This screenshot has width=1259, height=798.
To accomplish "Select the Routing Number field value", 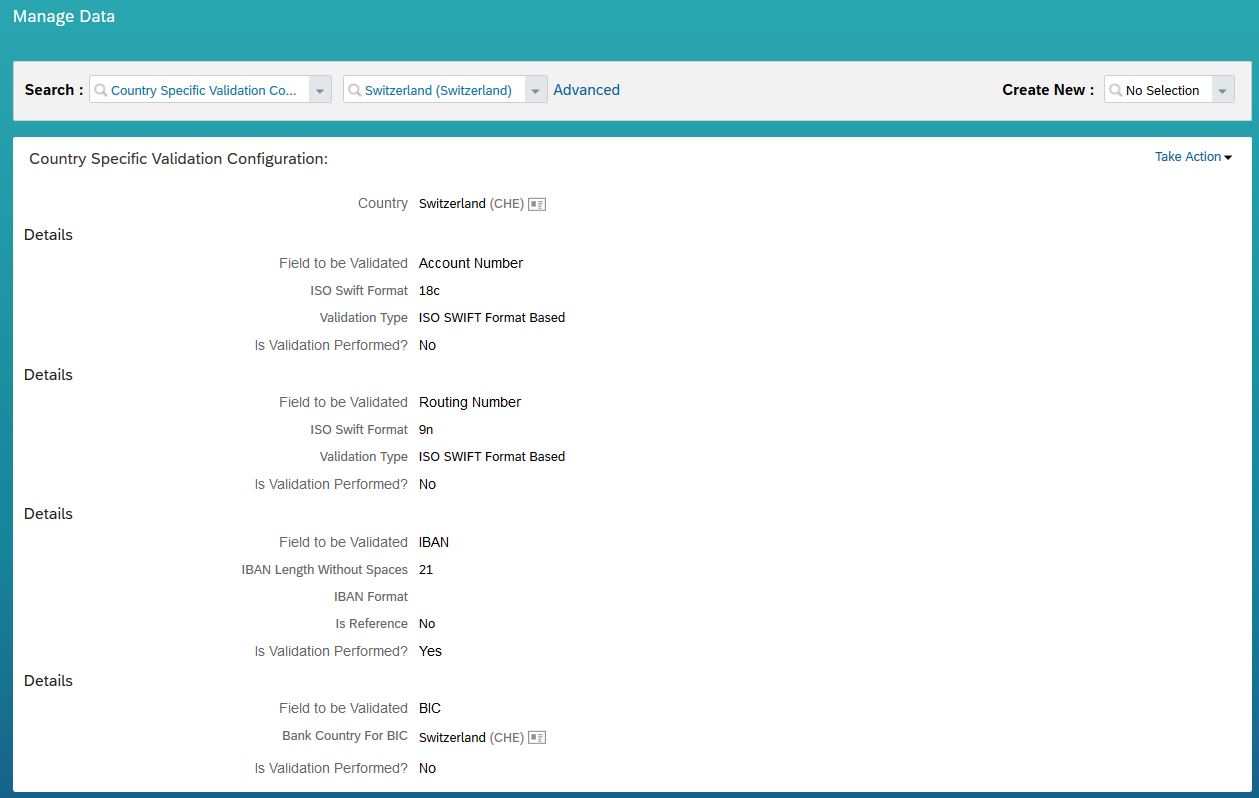I will (x=470, y=402).
